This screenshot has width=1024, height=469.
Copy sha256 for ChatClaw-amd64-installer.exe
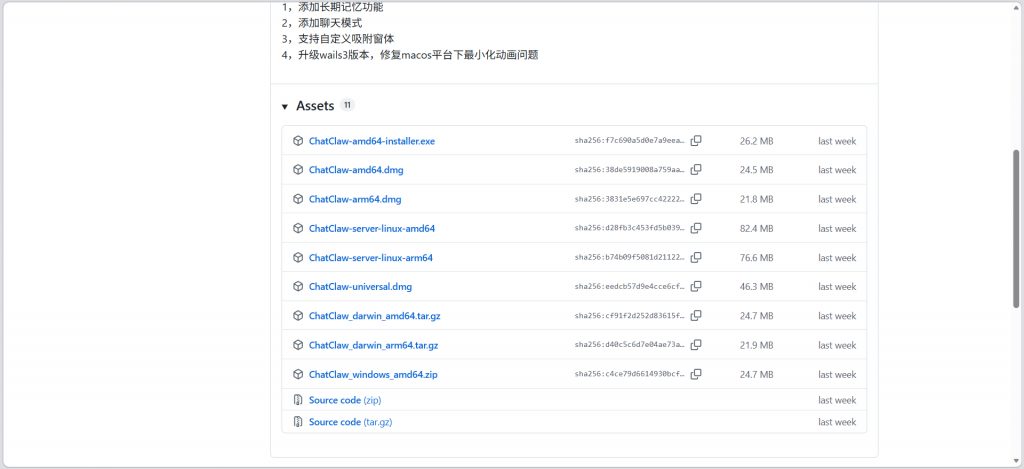pos(696,140)
